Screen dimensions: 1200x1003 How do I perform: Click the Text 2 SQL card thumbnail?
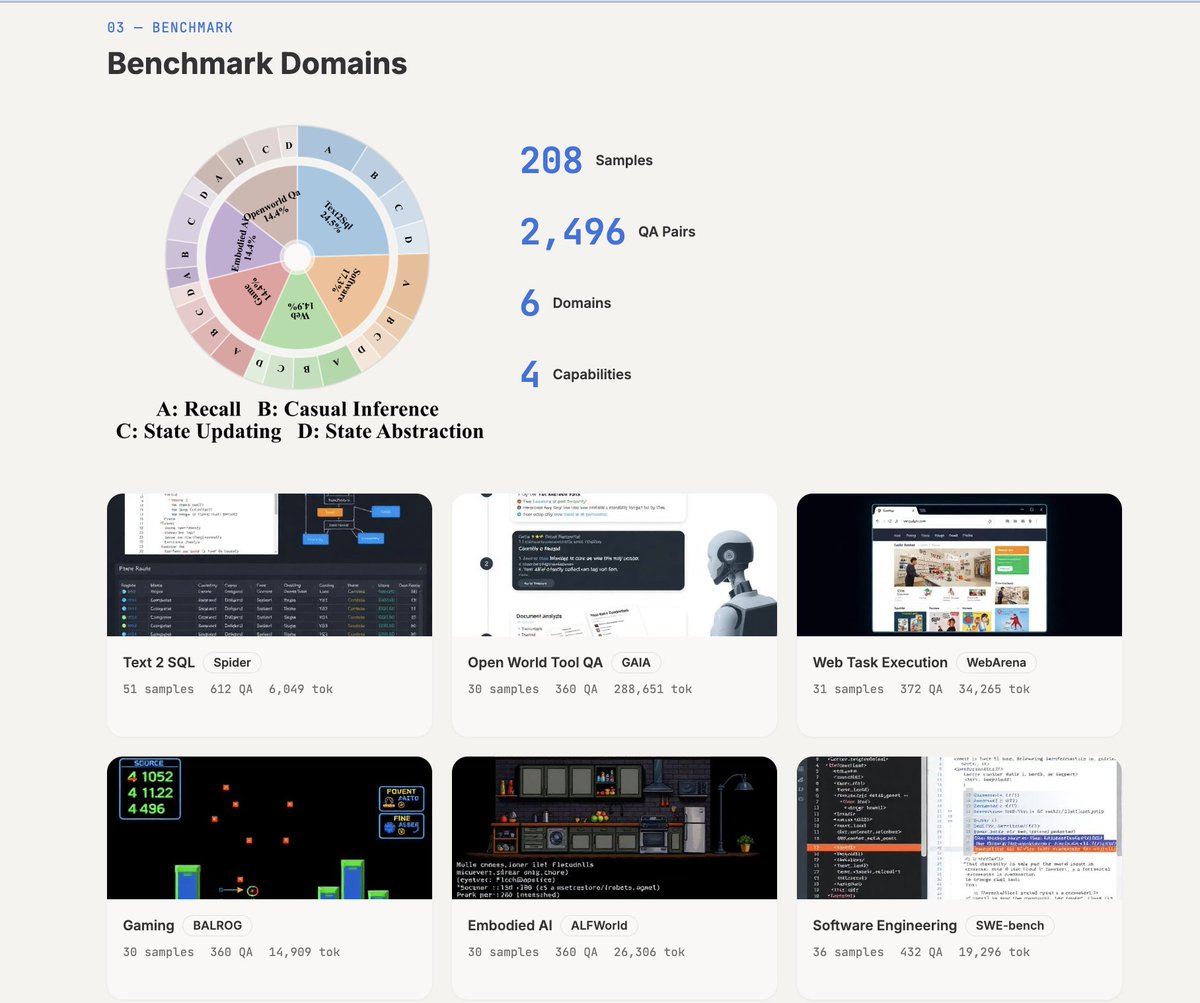269,564
